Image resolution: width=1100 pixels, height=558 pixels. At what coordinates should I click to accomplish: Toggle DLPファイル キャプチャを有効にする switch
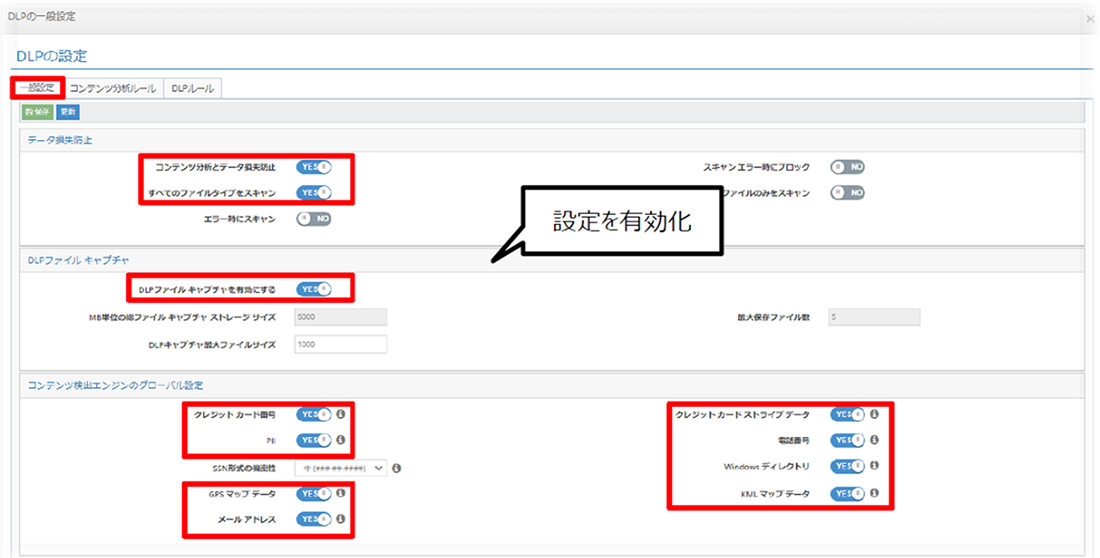coord(313,289)
